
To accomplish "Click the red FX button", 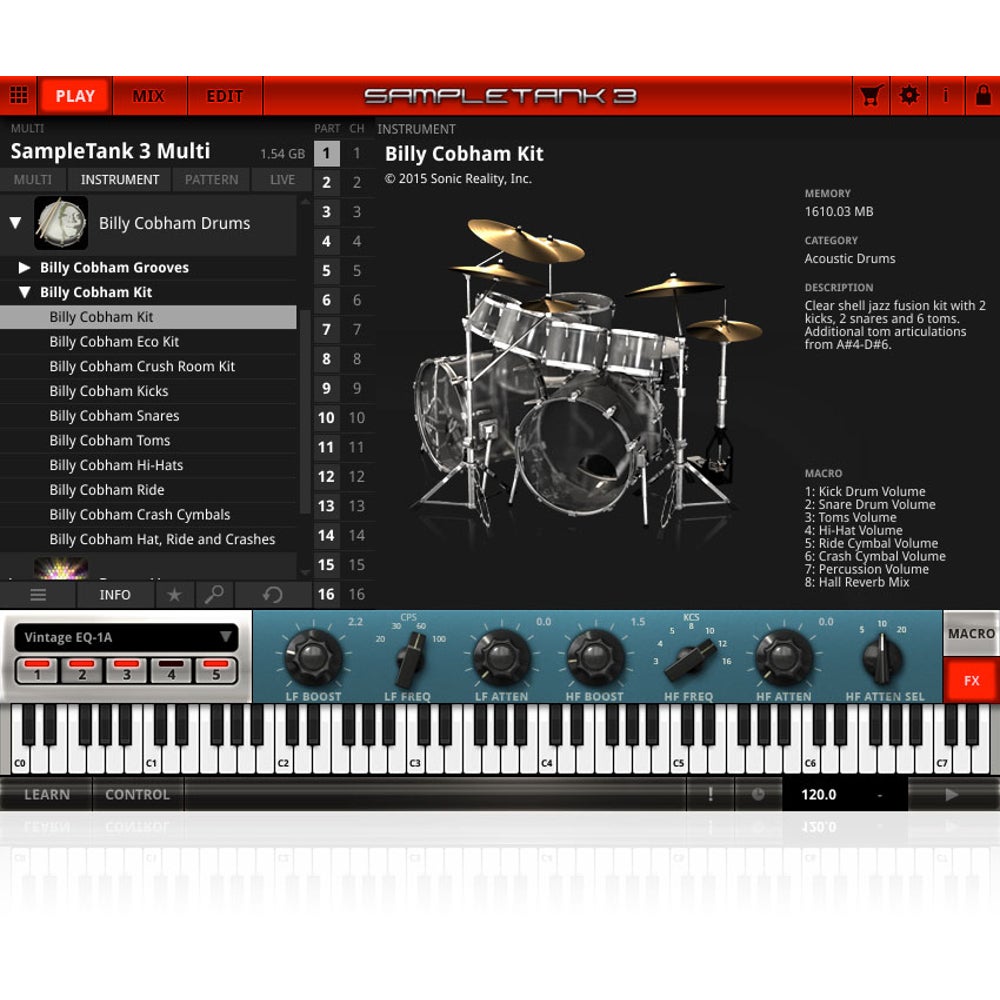I will (971, 680).
